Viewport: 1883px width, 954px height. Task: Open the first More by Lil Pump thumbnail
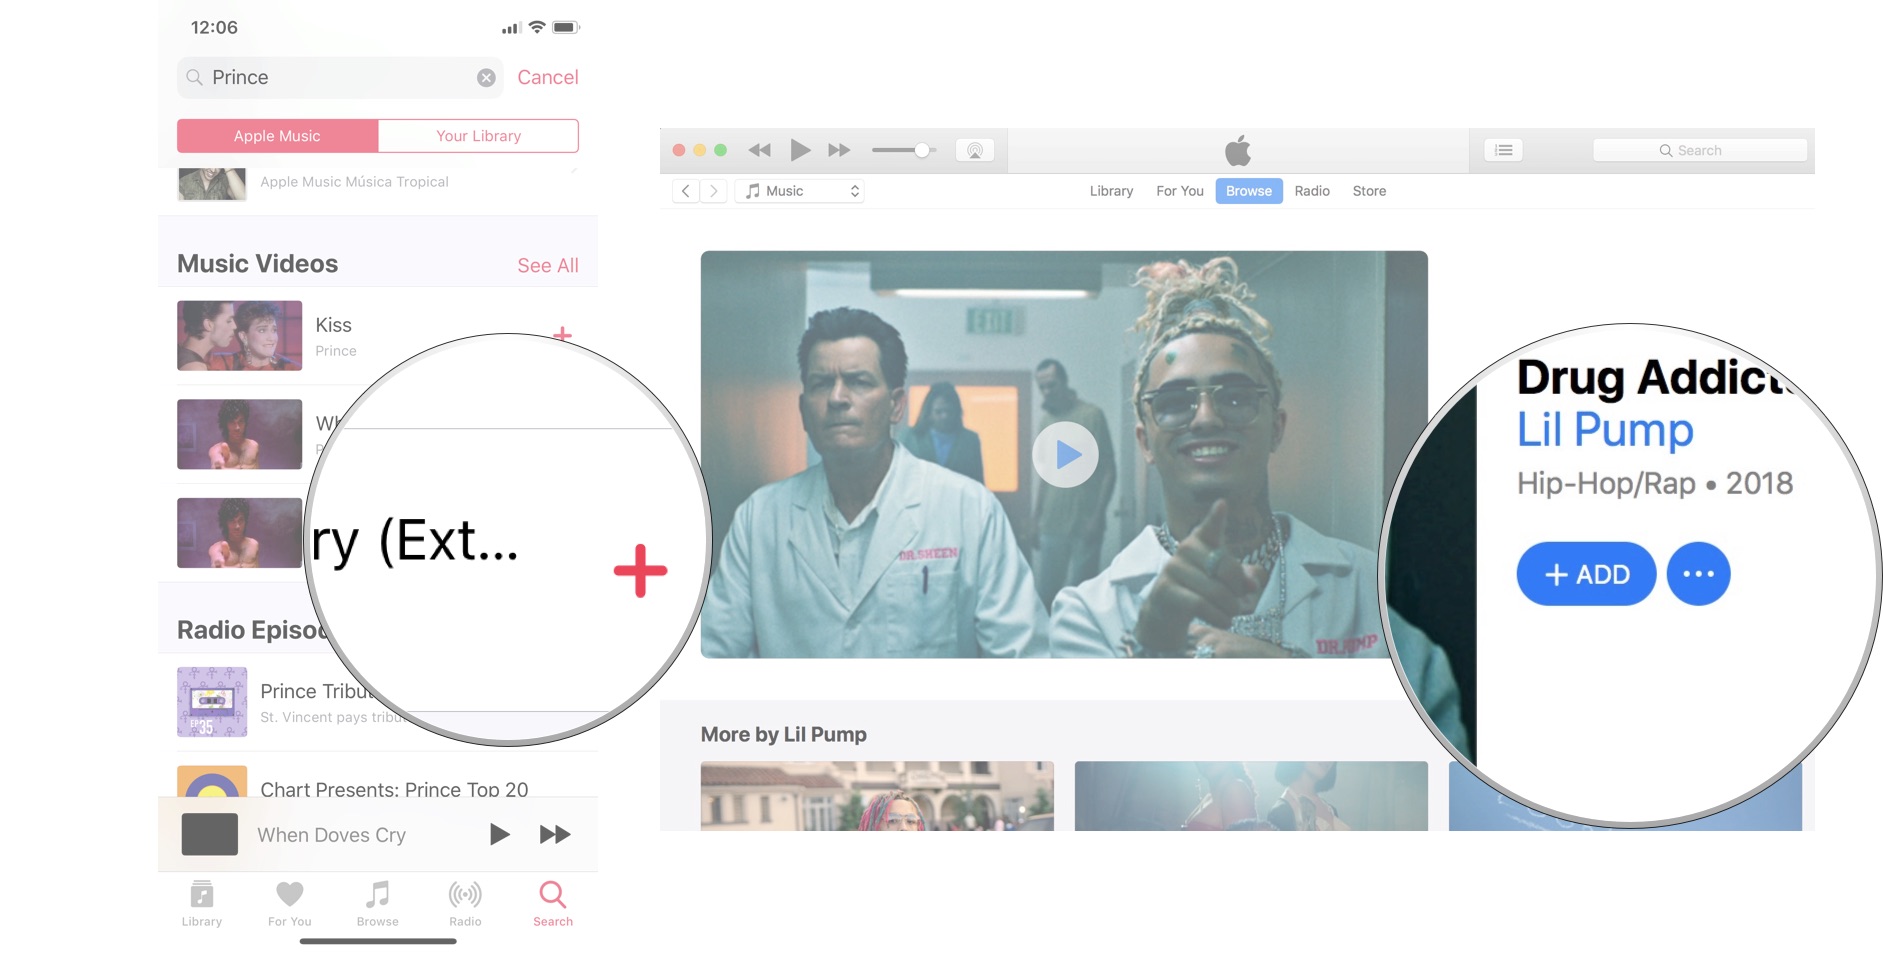point(877,796)
